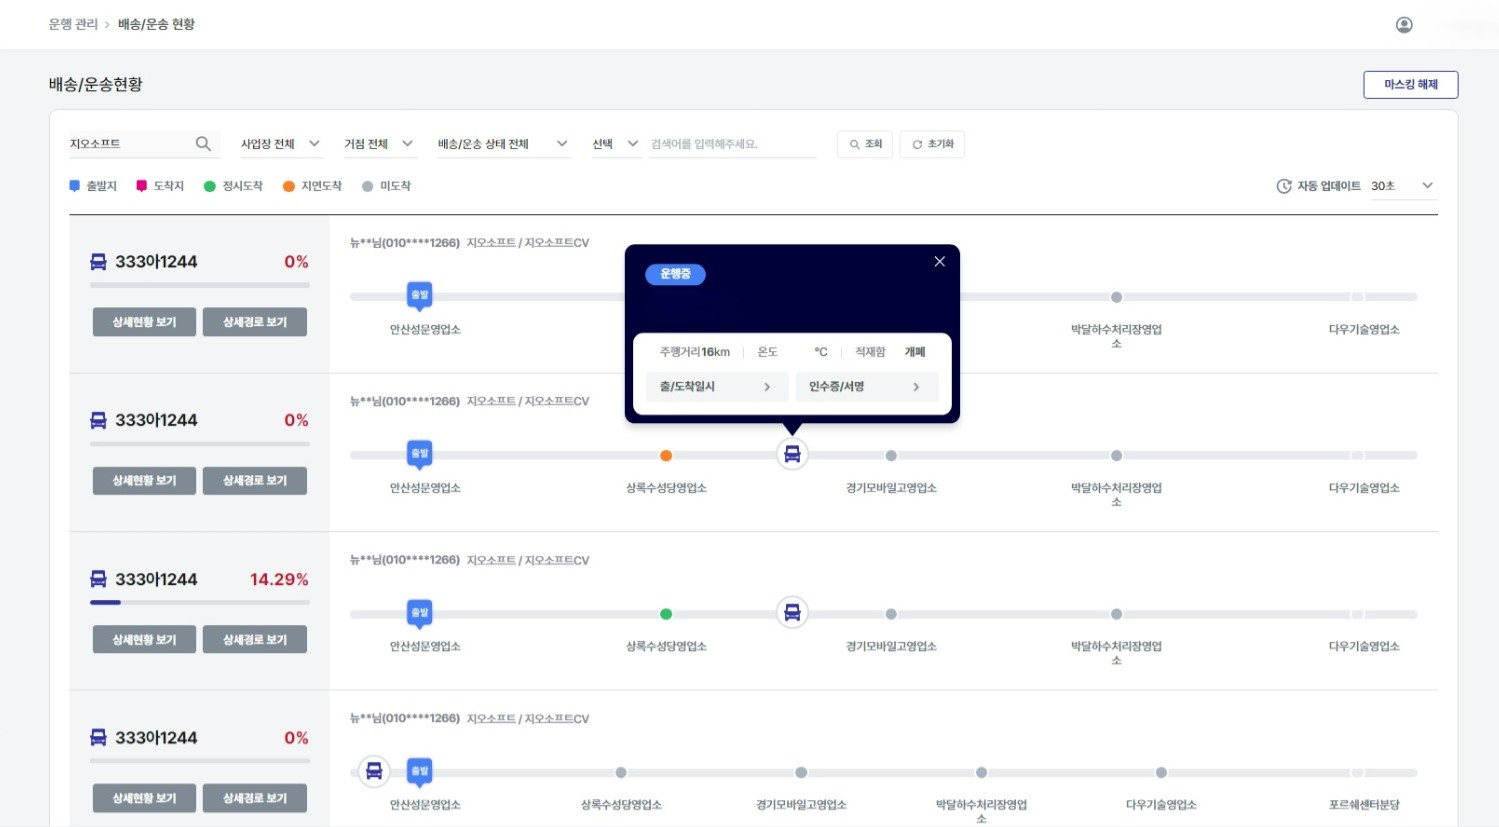Image resolution: width=1499 pixels, height=827 pixels.
Task: Click the truck marker in the 14.29% row timeline
Action: (x=792, y=613)
